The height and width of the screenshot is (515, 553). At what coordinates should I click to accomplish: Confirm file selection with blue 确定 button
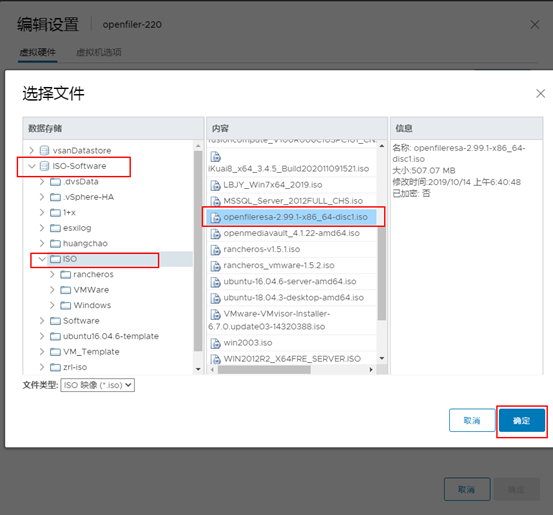tap(522, 420)
